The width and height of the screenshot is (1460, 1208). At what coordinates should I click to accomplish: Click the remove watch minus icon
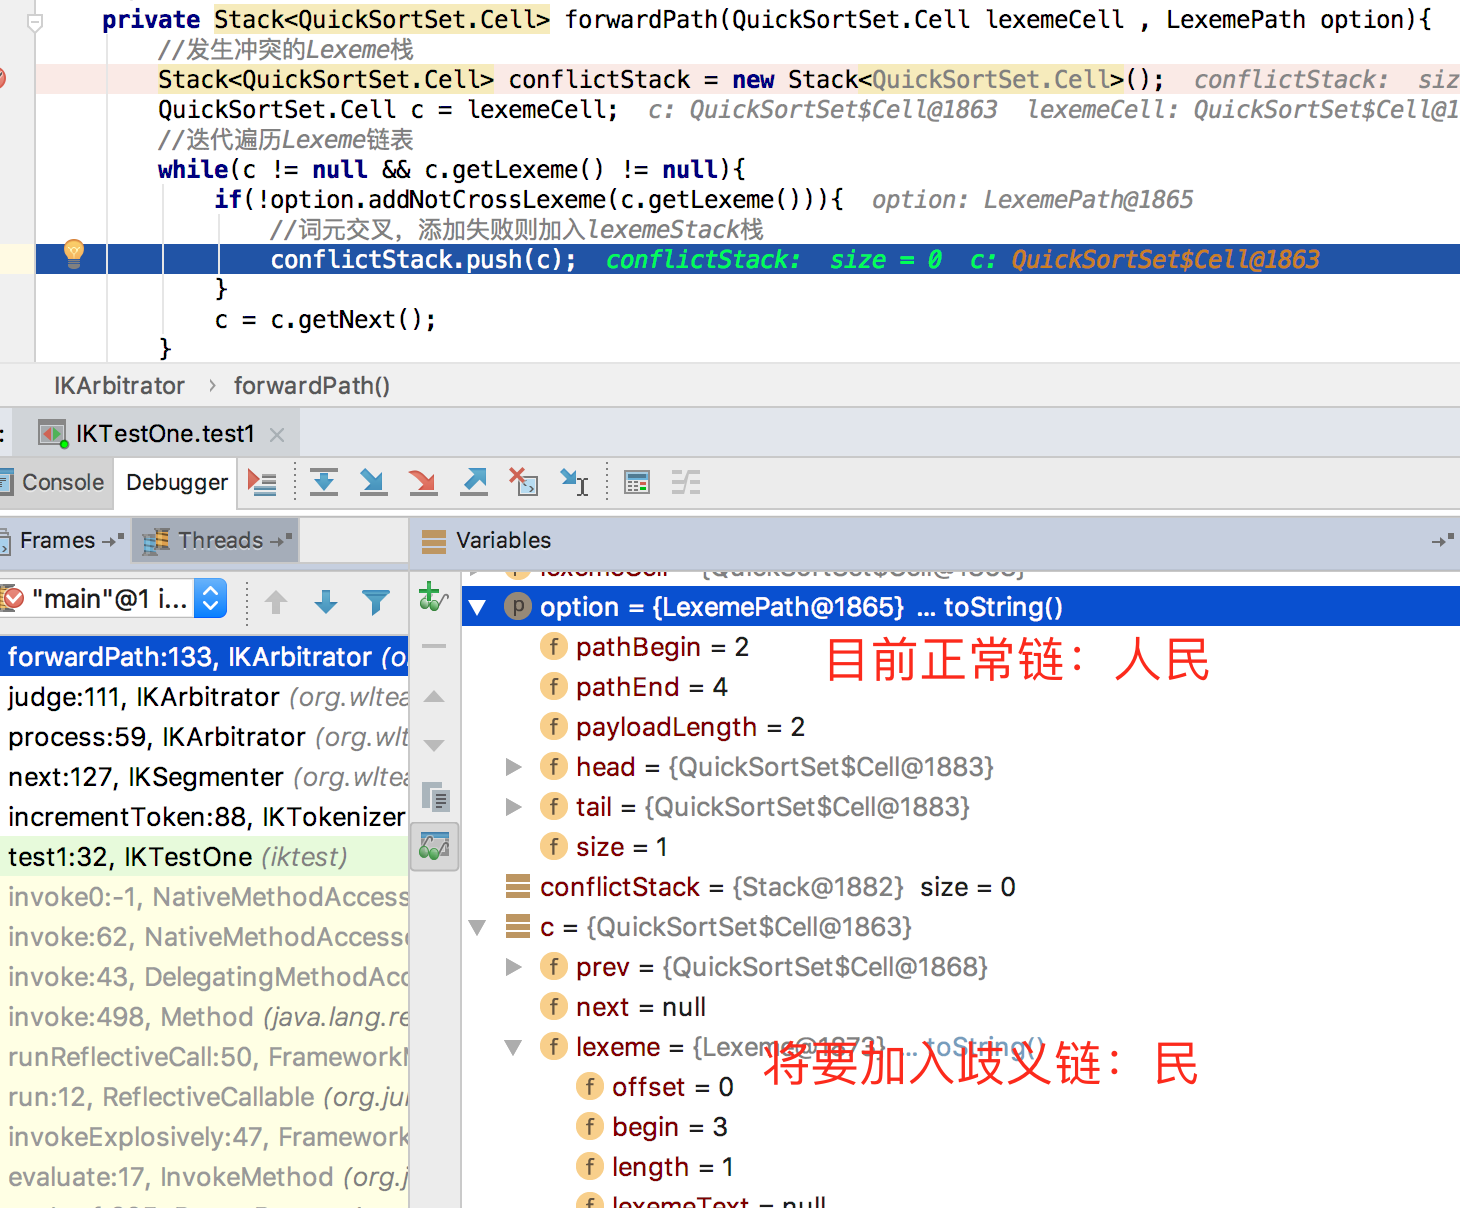coord(434,647)
